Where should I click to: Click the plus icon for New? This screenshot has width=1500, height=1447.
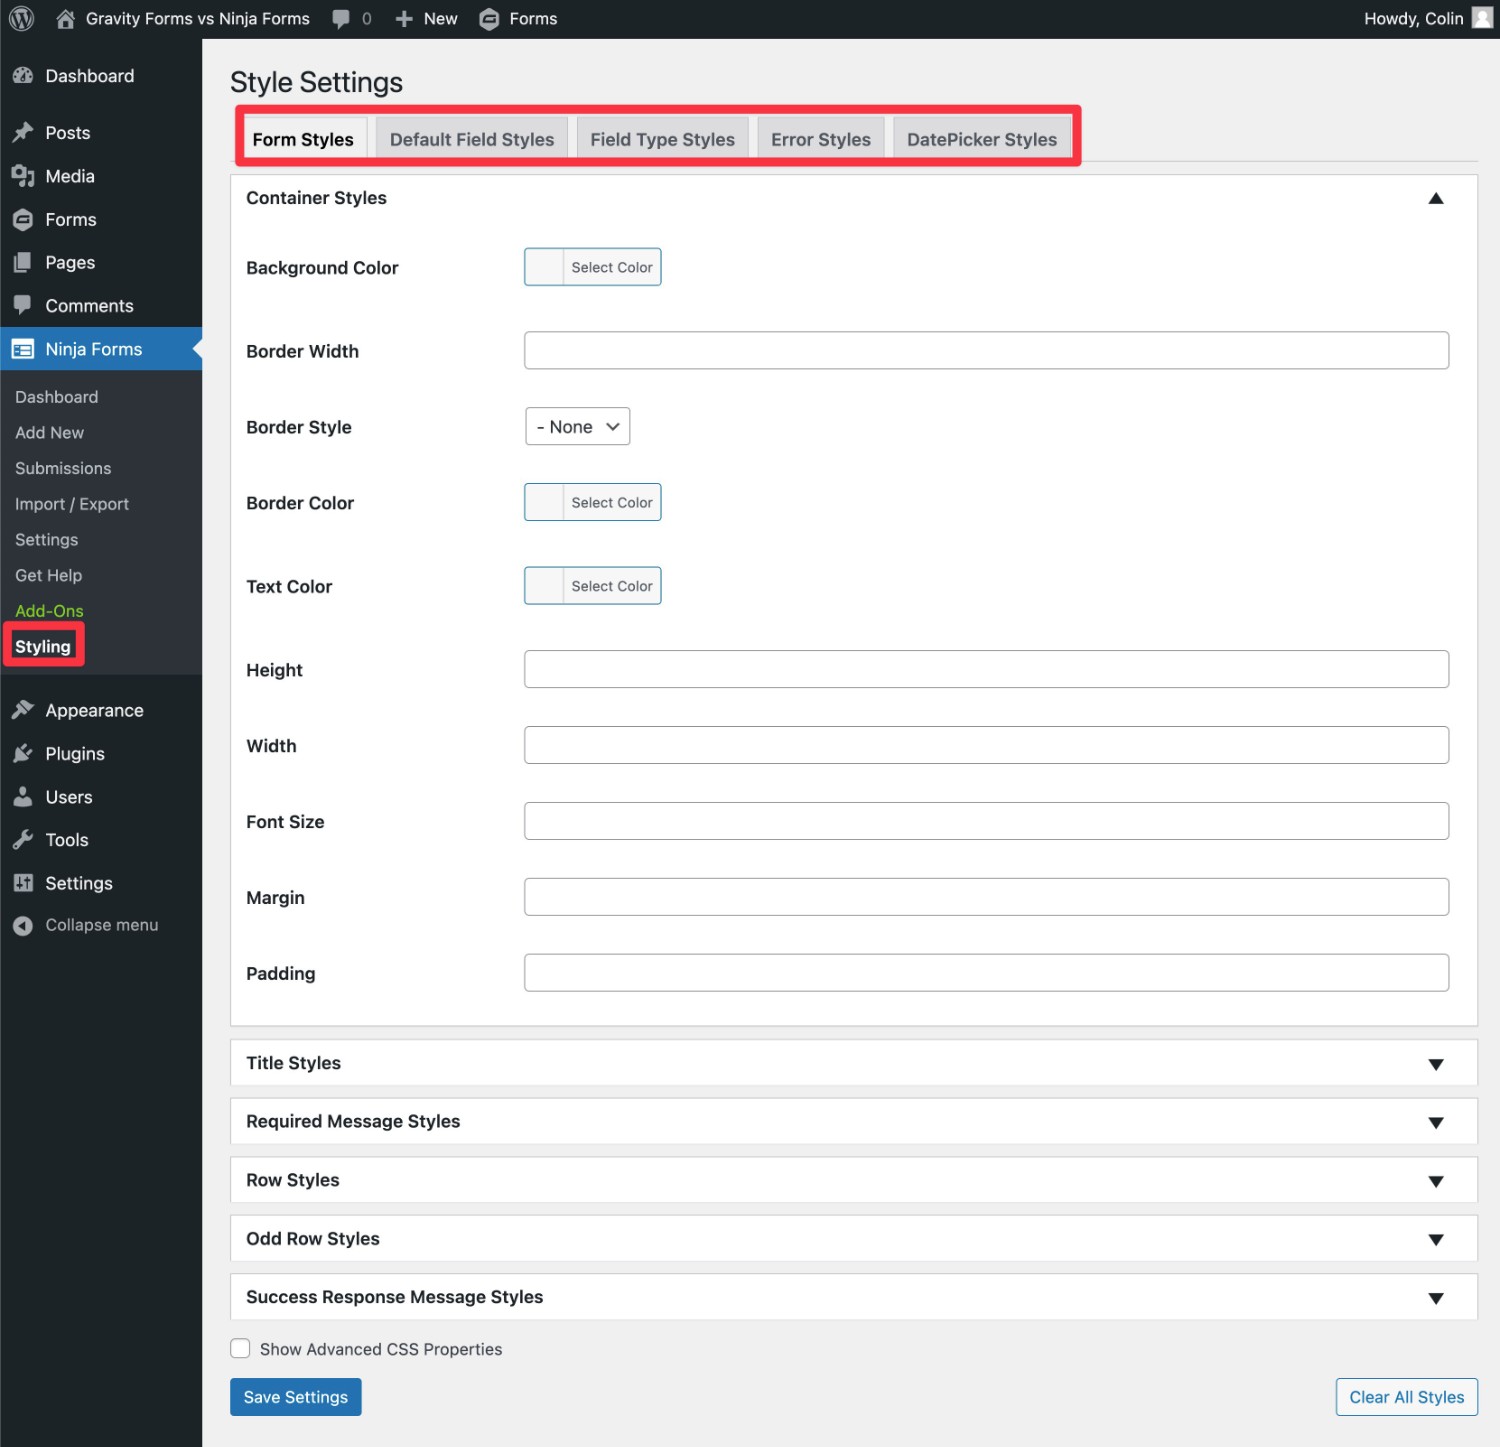pos(404,19)
